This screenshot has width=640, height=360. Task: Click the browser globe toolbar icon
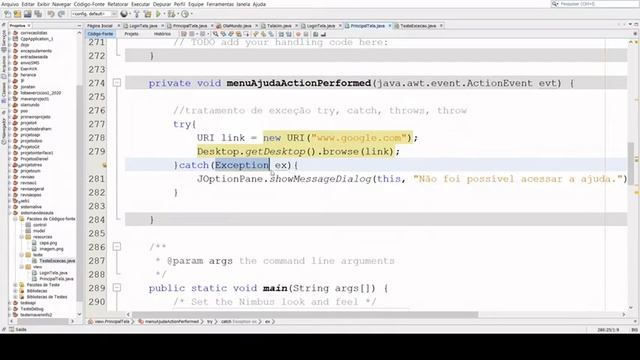124,14
